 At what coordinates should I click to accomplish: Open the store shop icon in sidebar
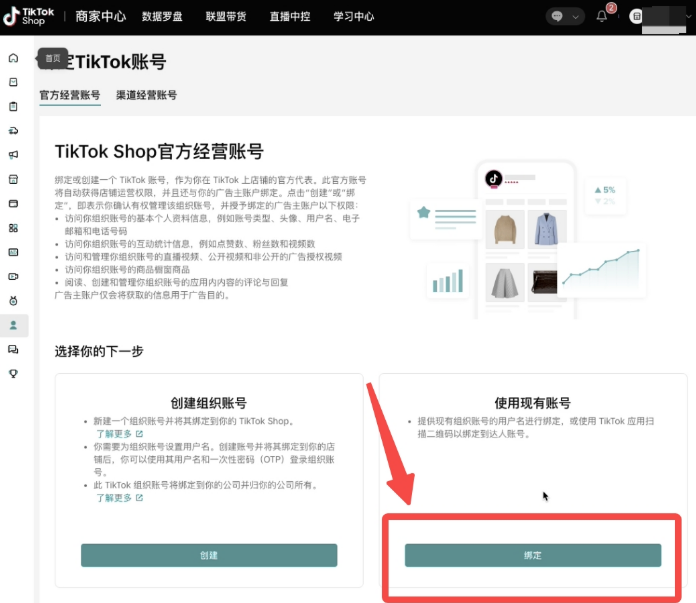pyautogui.click(x=13, y=179)
